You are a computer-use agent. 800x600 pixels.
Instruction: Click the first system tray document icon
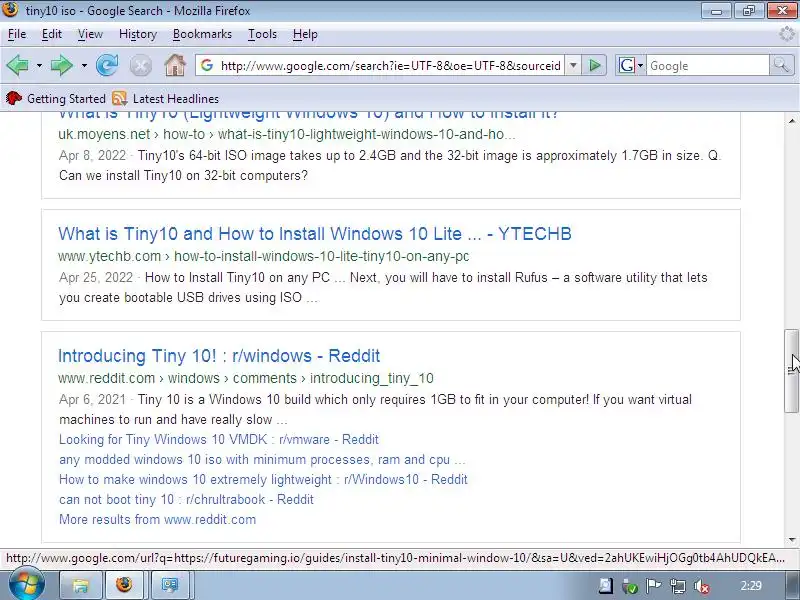[x=606, y=586]
